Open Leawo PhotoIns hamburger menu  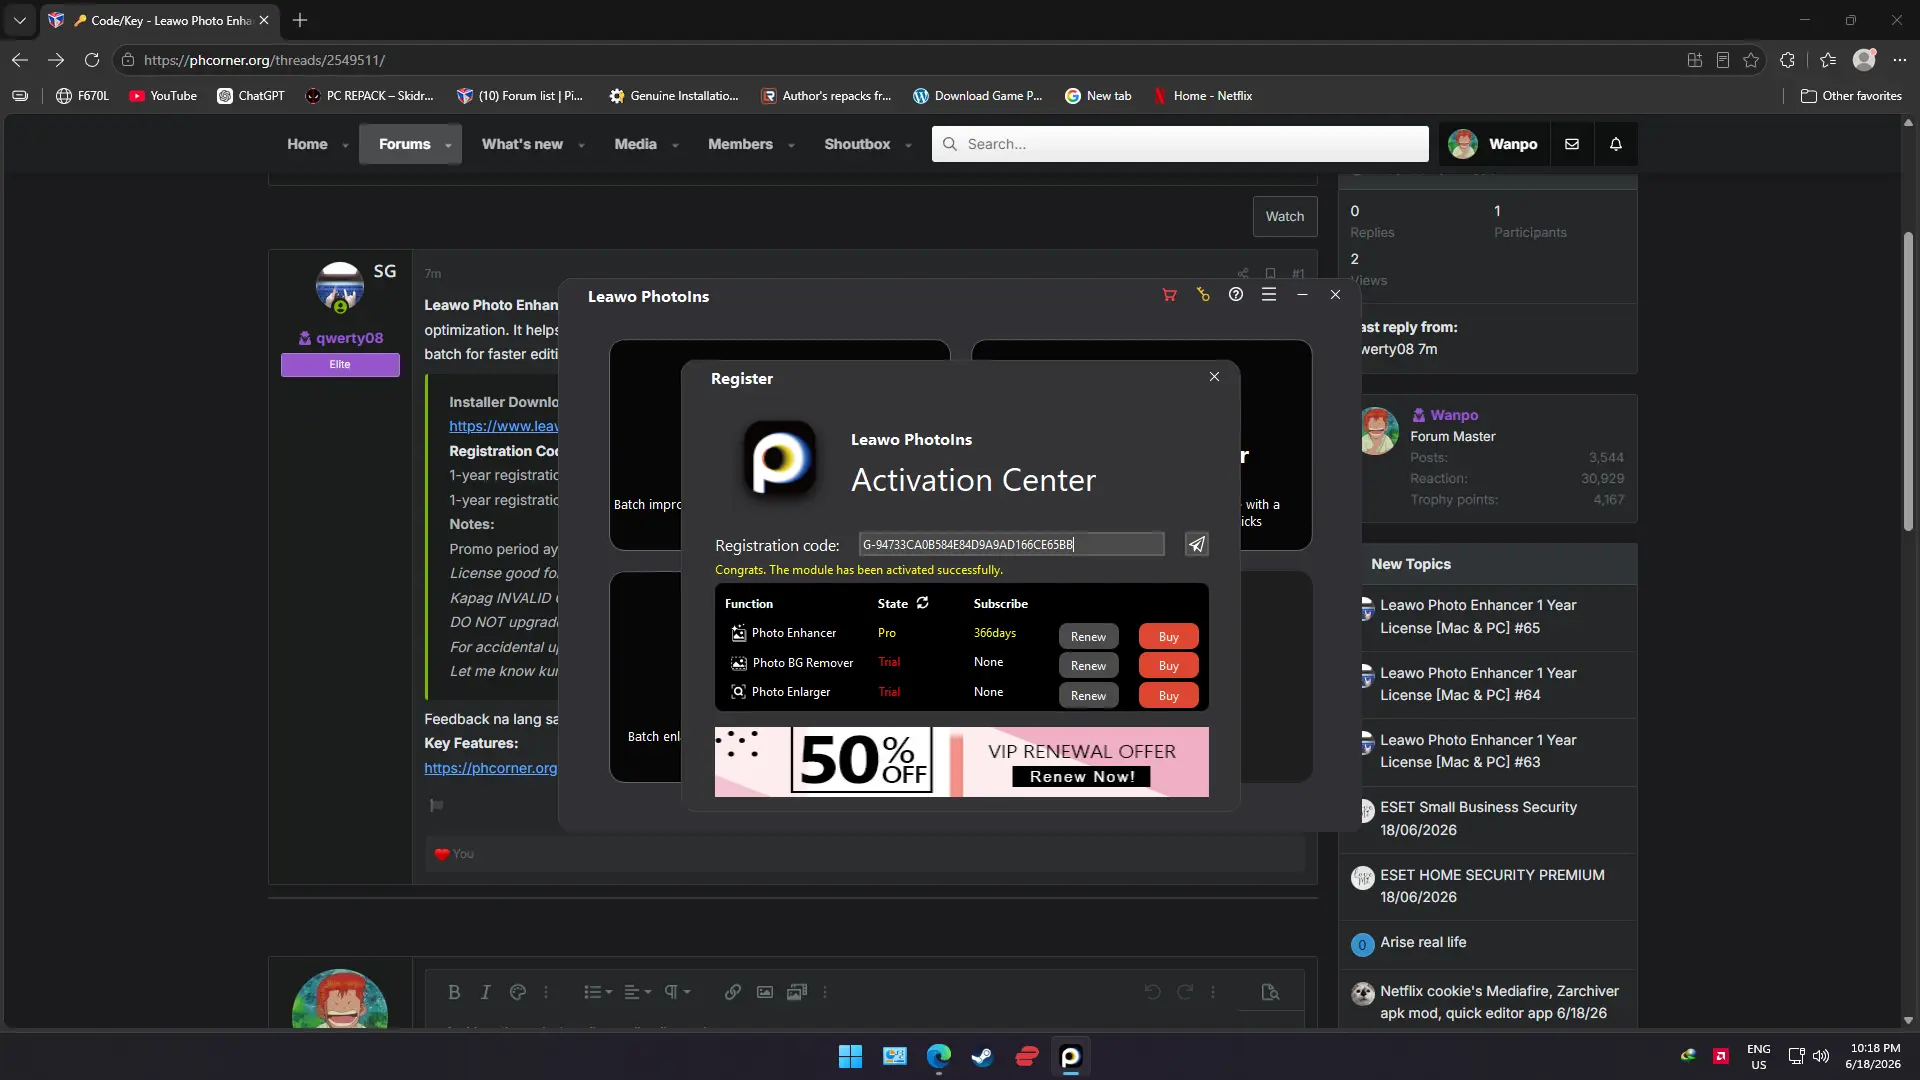1269,295
